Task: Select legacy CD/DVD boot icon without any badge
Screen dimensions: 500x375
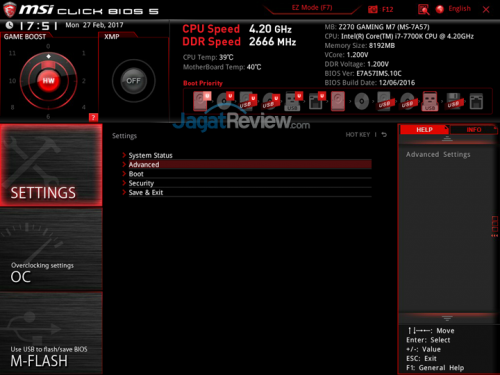Action: [362, 101]
